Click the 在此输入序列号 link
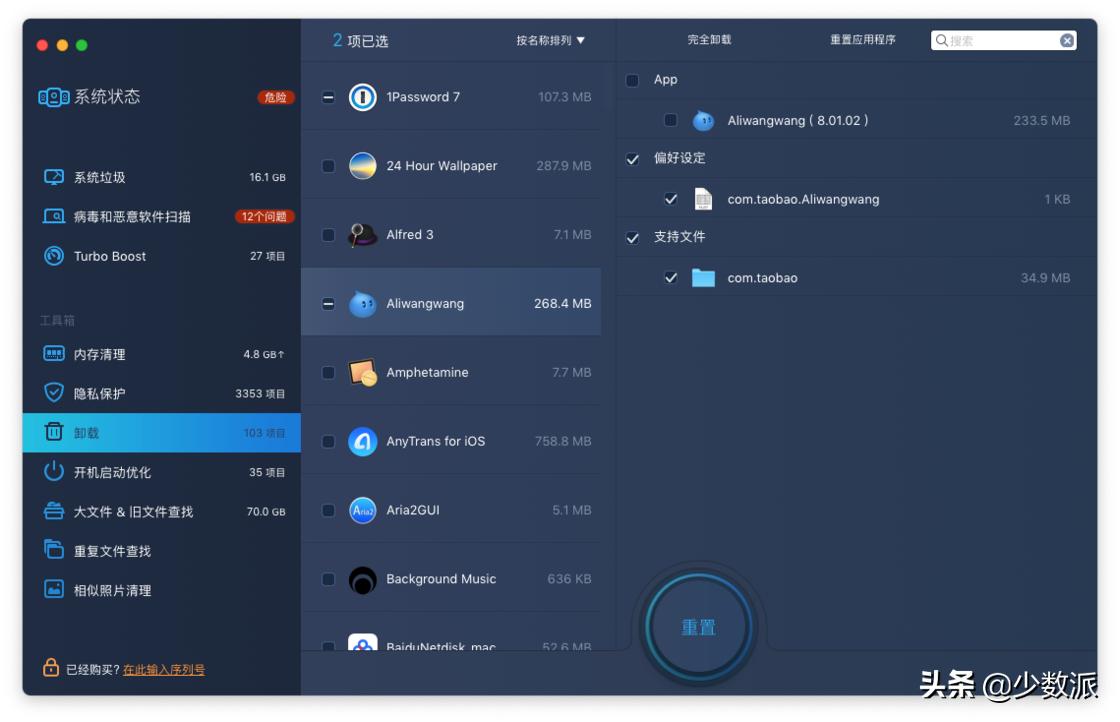Screen dimensions: 1120x722 (164, 669)
